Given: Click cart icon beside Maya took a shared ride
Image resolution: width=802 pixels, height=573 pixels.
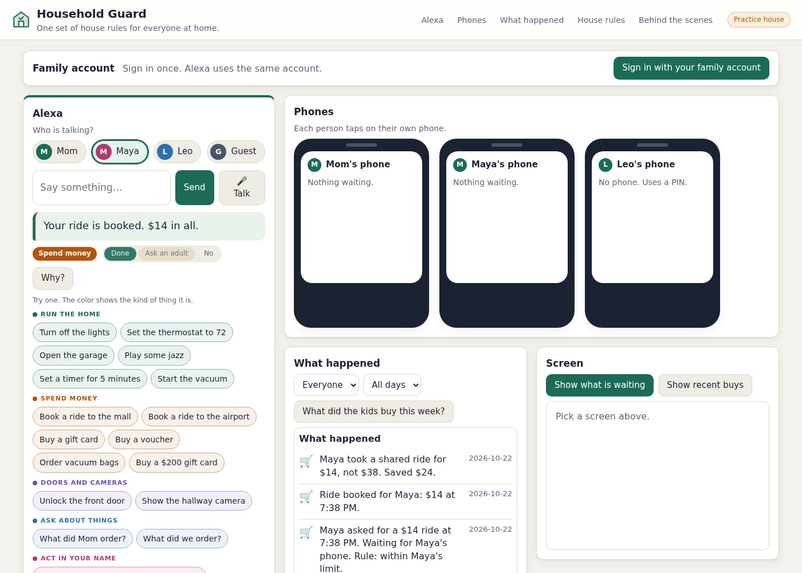Looking at the screenshot, I should tap(306, 461).
